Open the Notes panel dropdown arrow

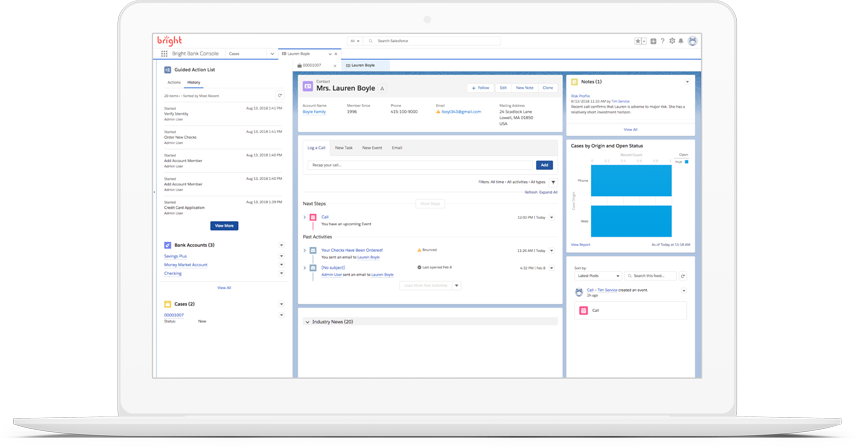click(687, 82)
